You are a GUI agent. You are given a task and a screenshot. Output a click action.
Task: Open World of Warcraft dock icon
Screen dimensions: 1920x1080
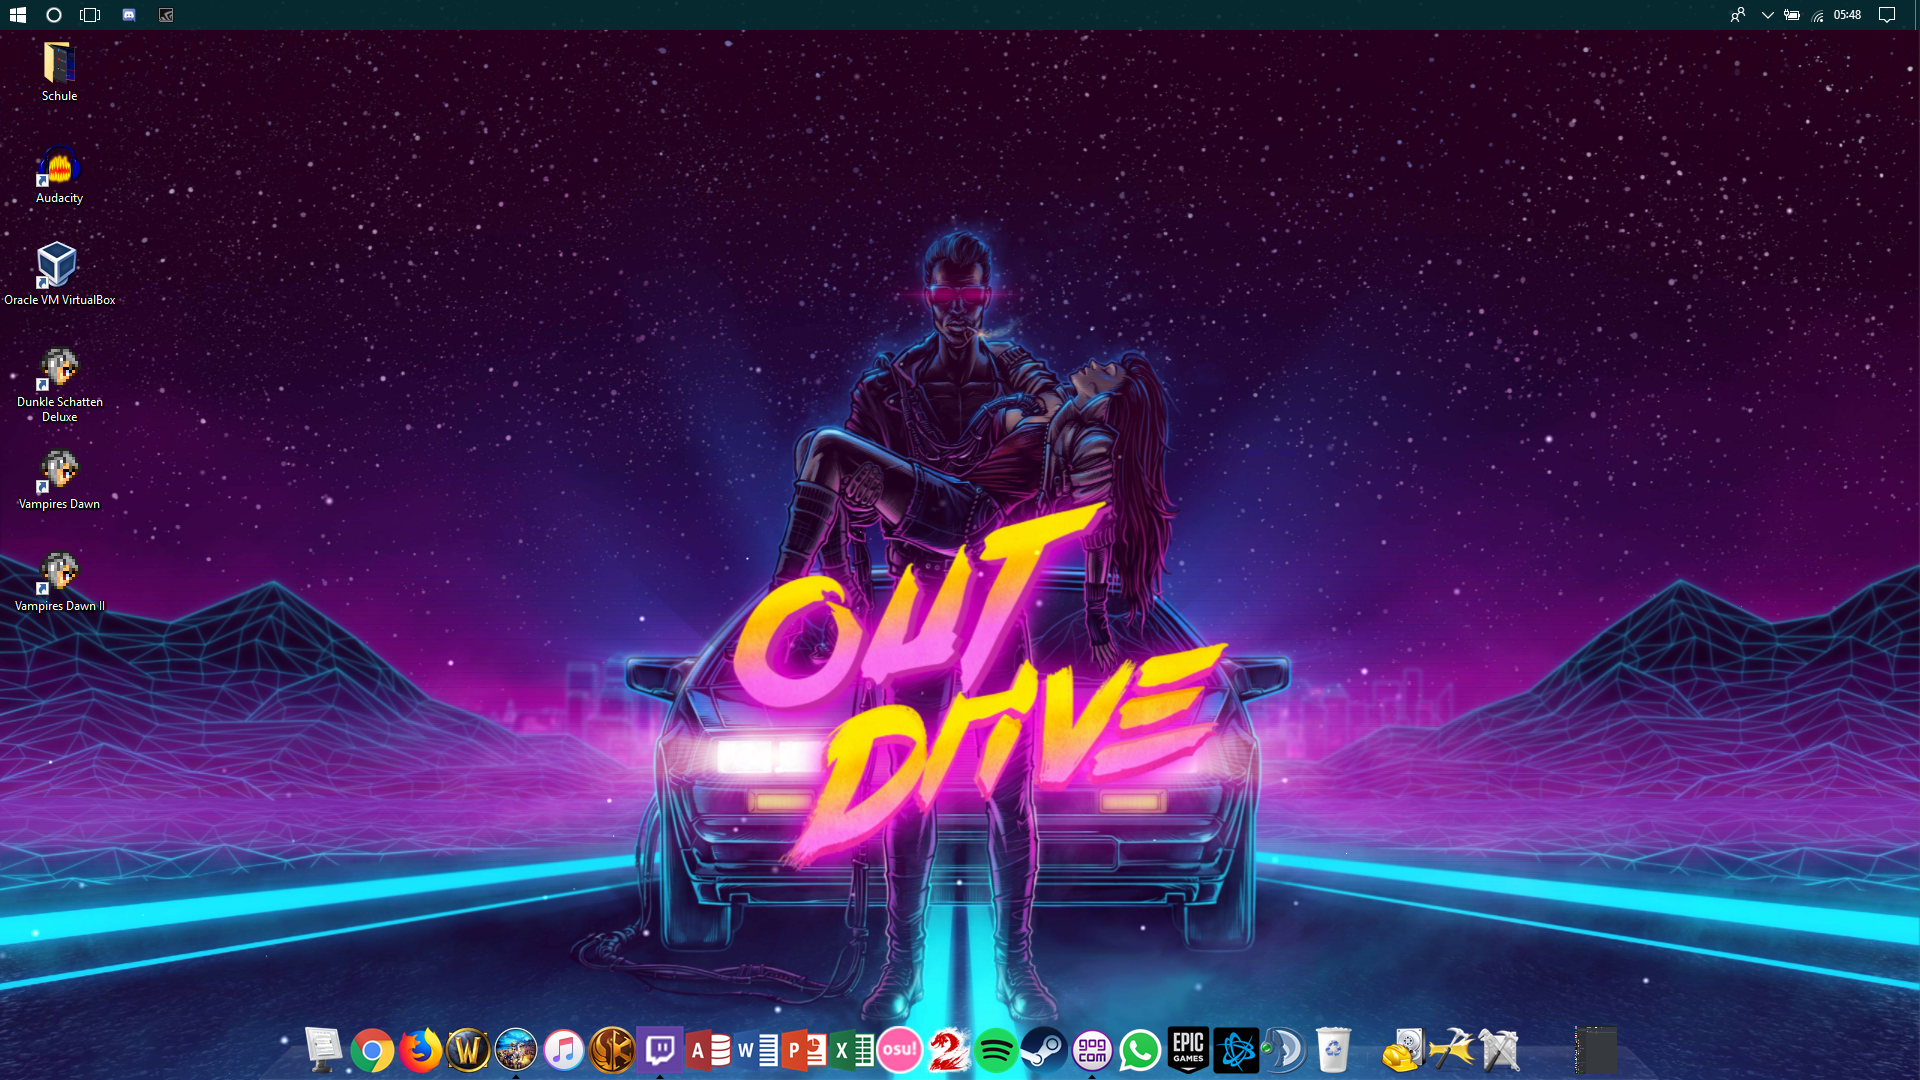(x=468, y=1051)
